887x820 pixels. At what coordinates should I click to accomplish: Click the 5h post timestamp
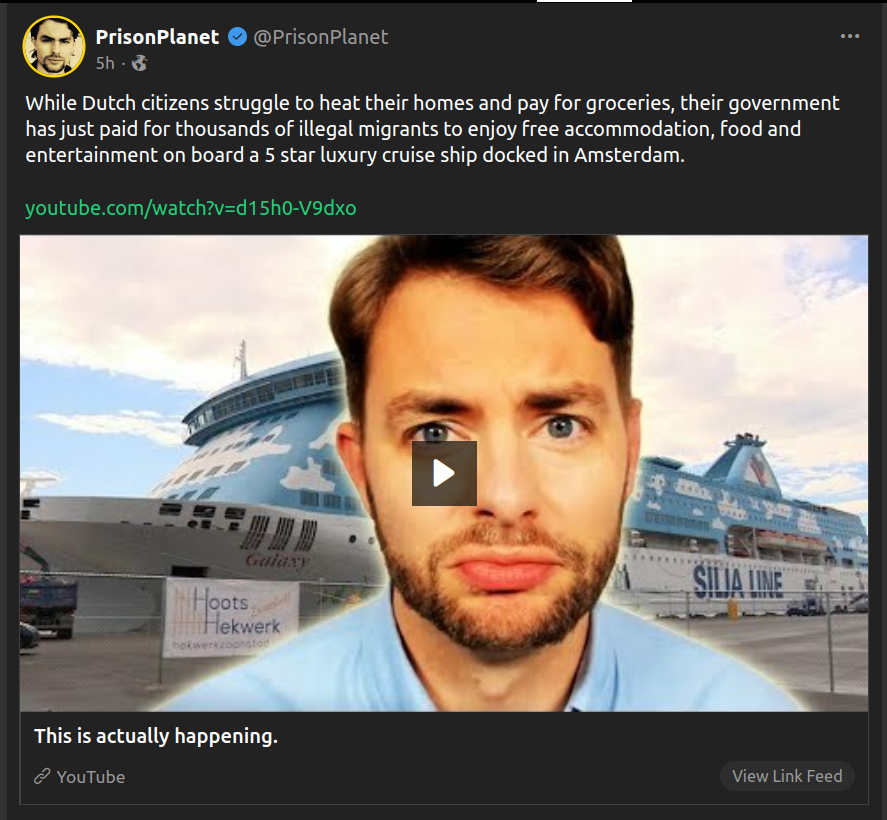105,63
